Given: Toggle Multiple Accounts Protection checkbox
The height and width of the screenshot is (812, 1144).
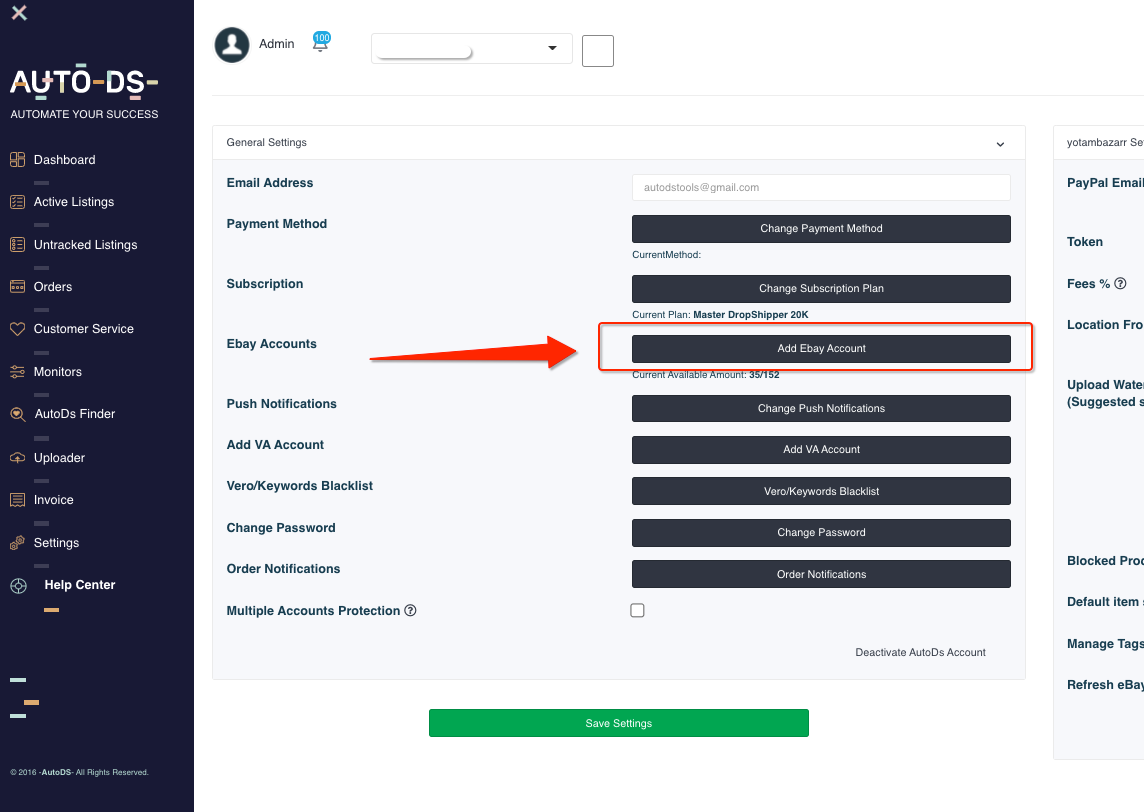Looking at the screenshot, I should 638,611.
